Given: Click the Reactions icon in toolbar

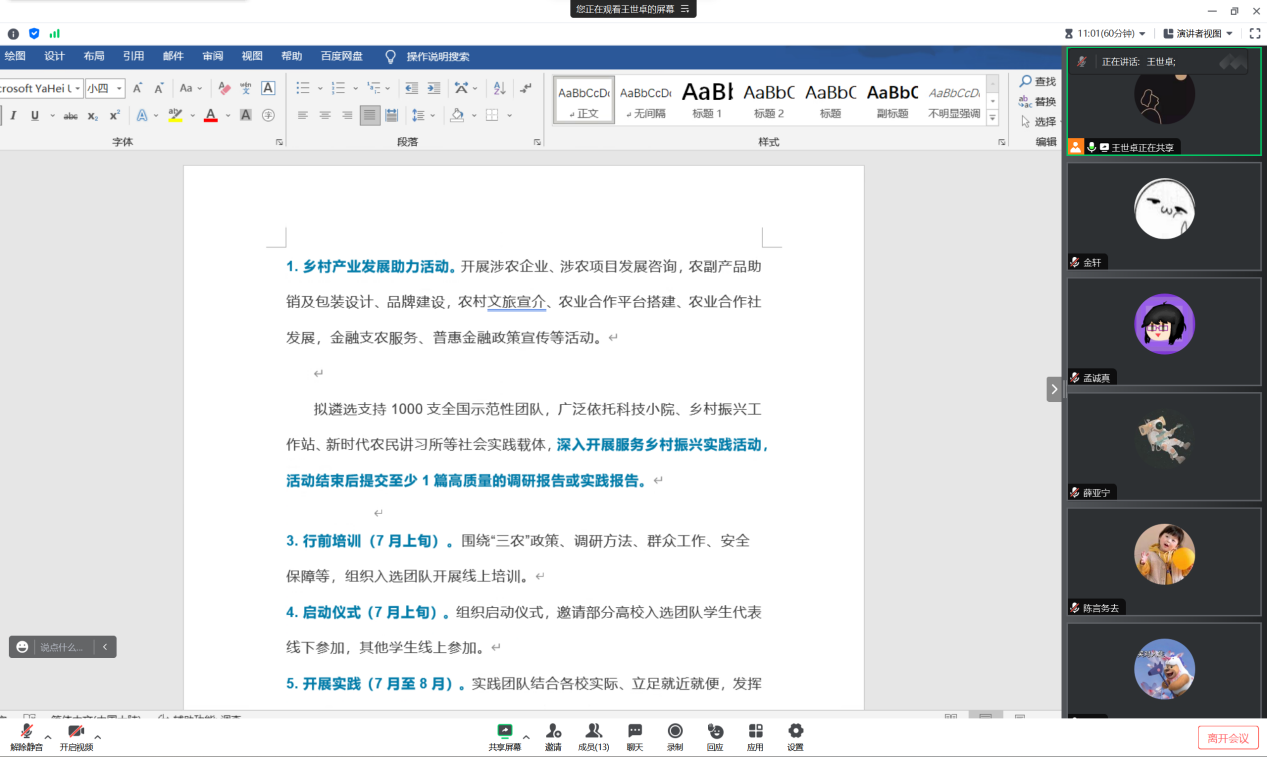Looking at the screenshot, I should pos(715,732).
